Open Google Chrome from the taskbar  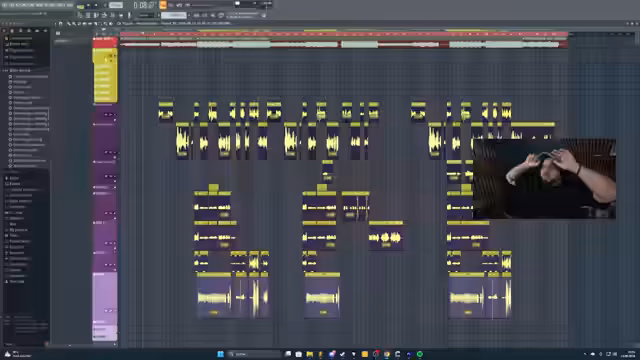click(x=387, y=354)
